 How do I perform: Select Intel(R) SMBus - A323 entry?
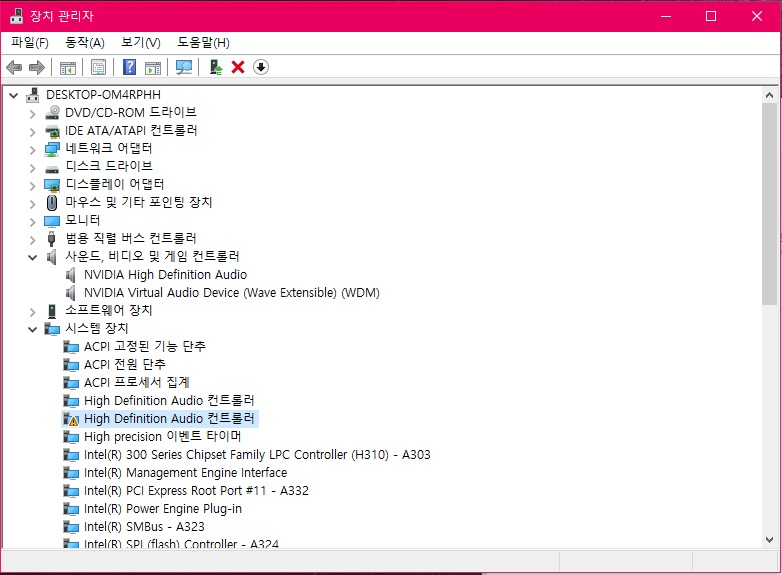(144, 527)
